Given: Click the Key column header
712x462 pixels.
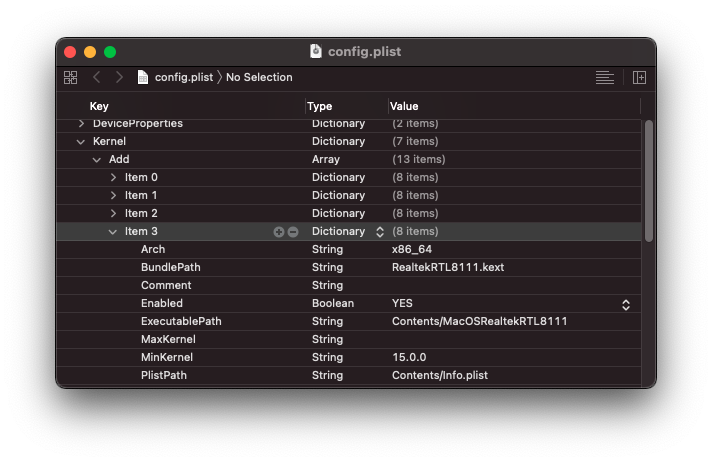Looking at the screenshot, I should [99, 106].
